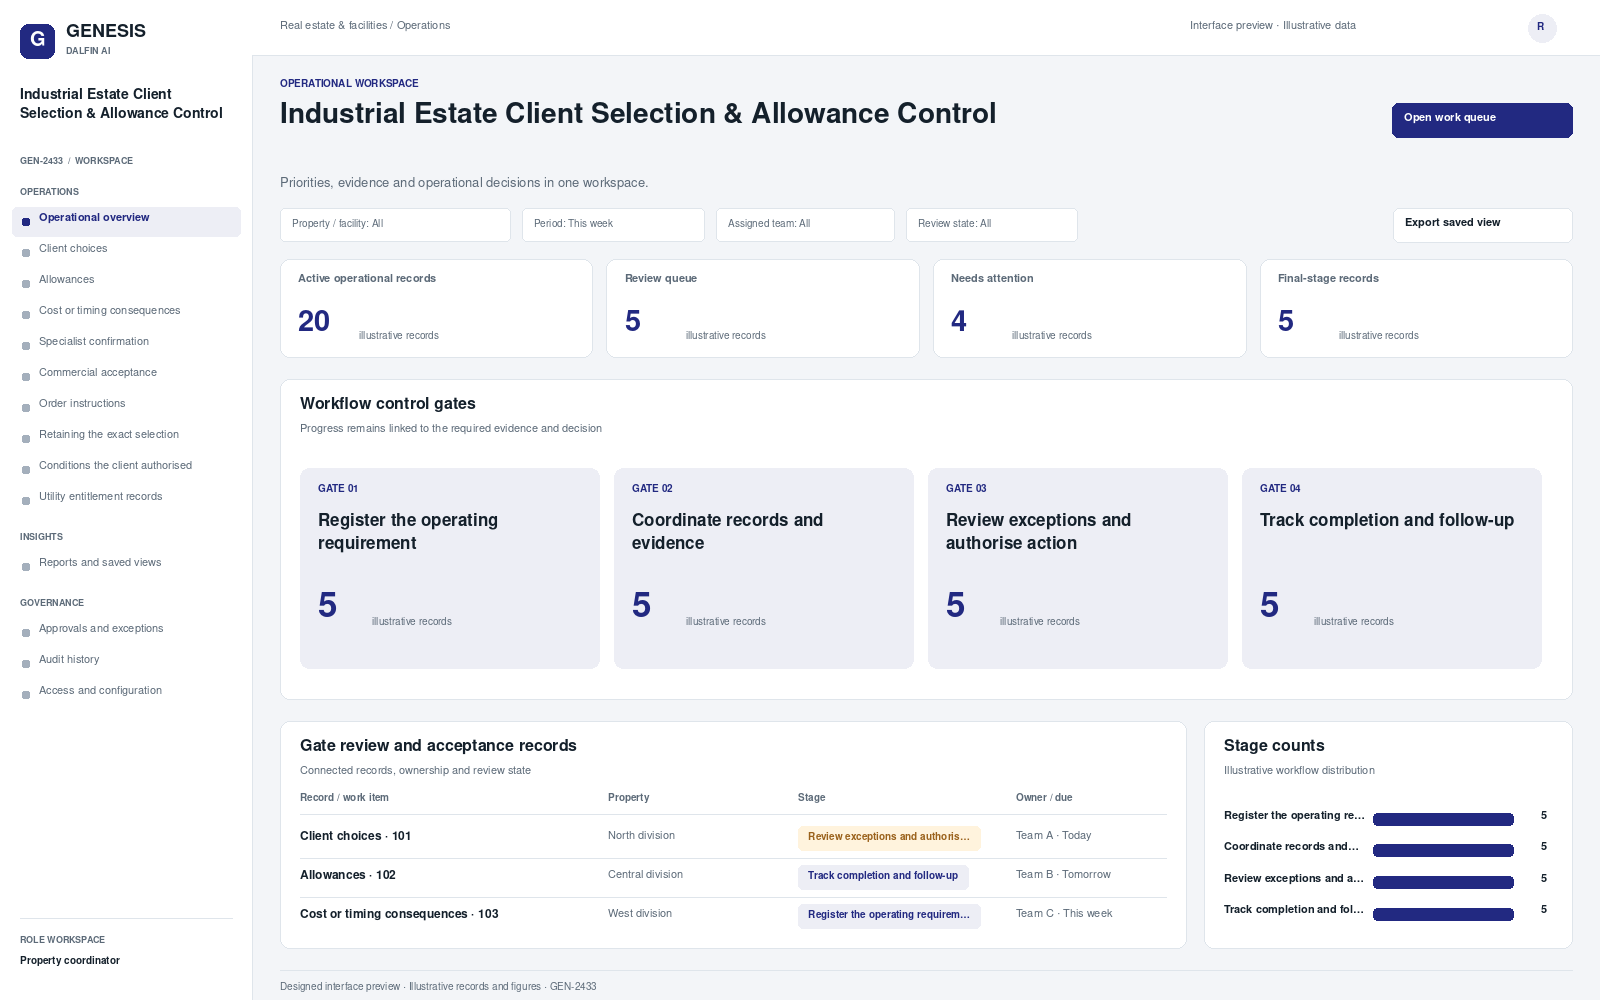Click the Register the operating stage bar
The height and width of the screenshot is (1000, 1600).
click(1443, 819)
